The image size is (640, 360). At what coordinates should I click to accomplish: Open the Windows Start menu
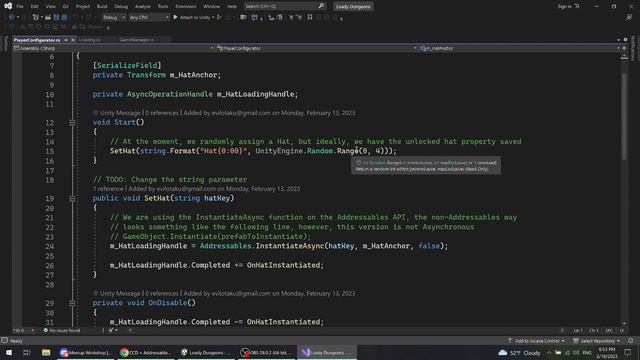coord(9,352)
